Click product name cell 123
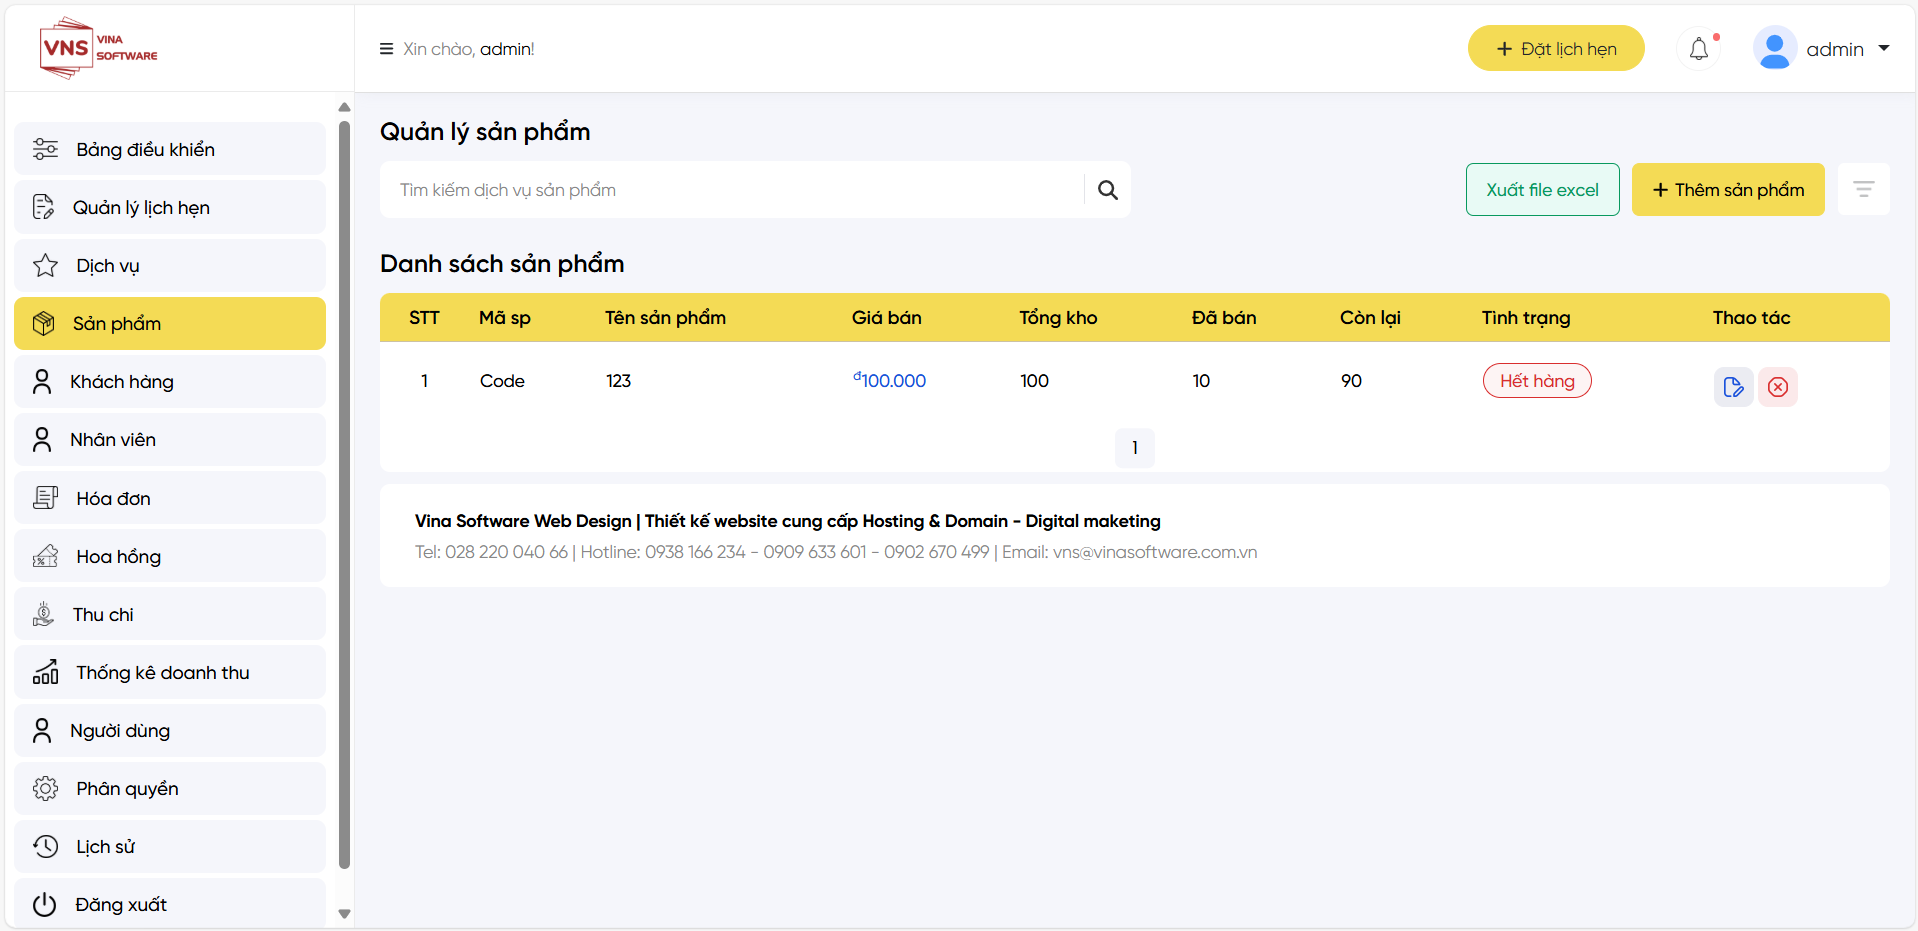 pos(618,381)
